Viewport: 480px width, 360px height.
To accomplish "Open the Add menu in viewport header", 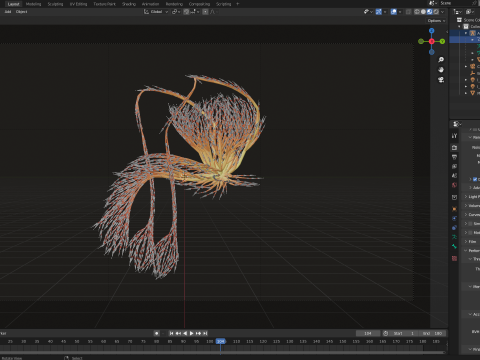I will 8,12.
